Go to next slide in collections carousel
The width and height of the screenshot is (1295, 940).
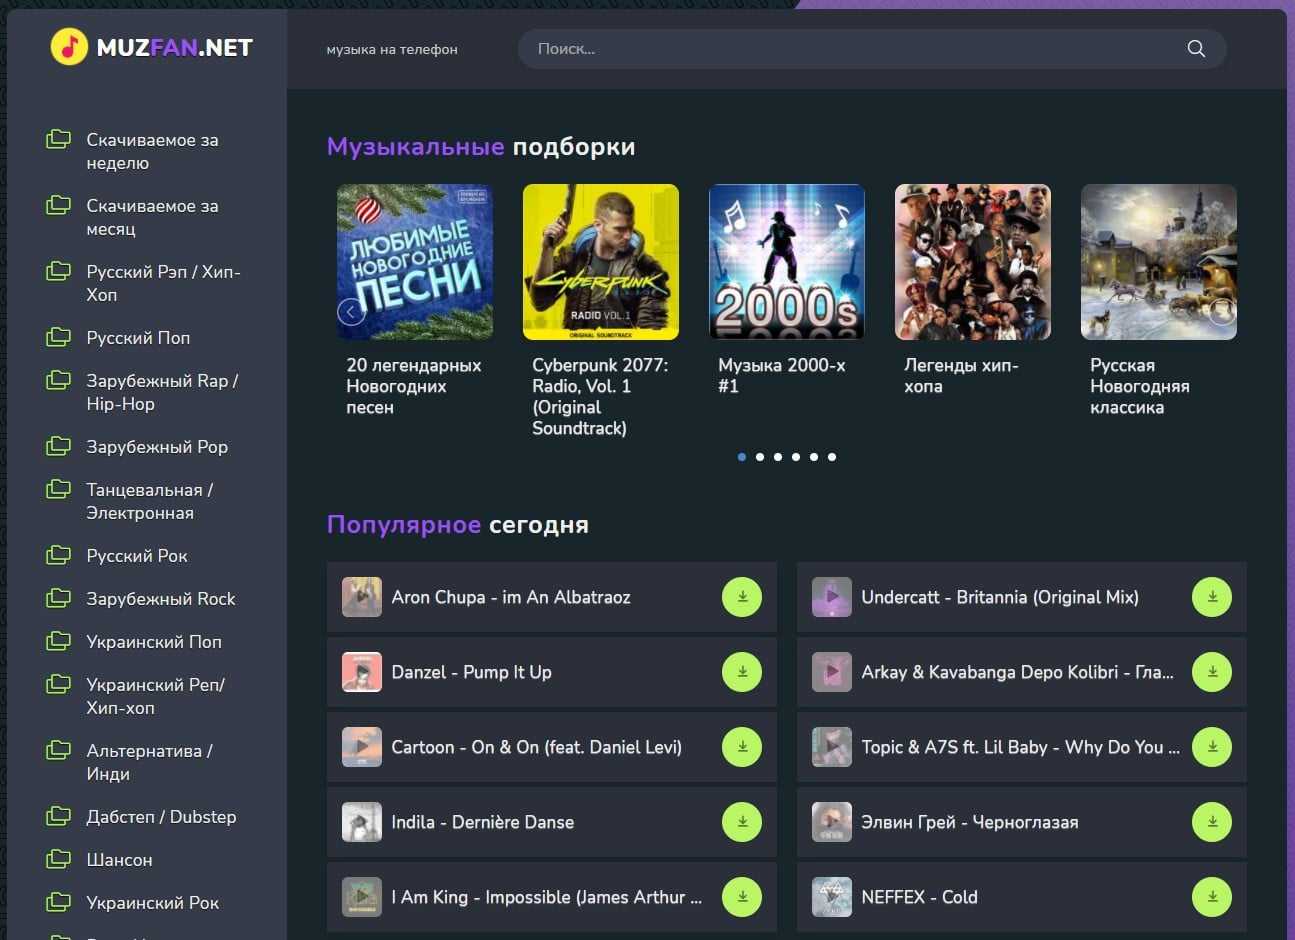pos(1222,312)
